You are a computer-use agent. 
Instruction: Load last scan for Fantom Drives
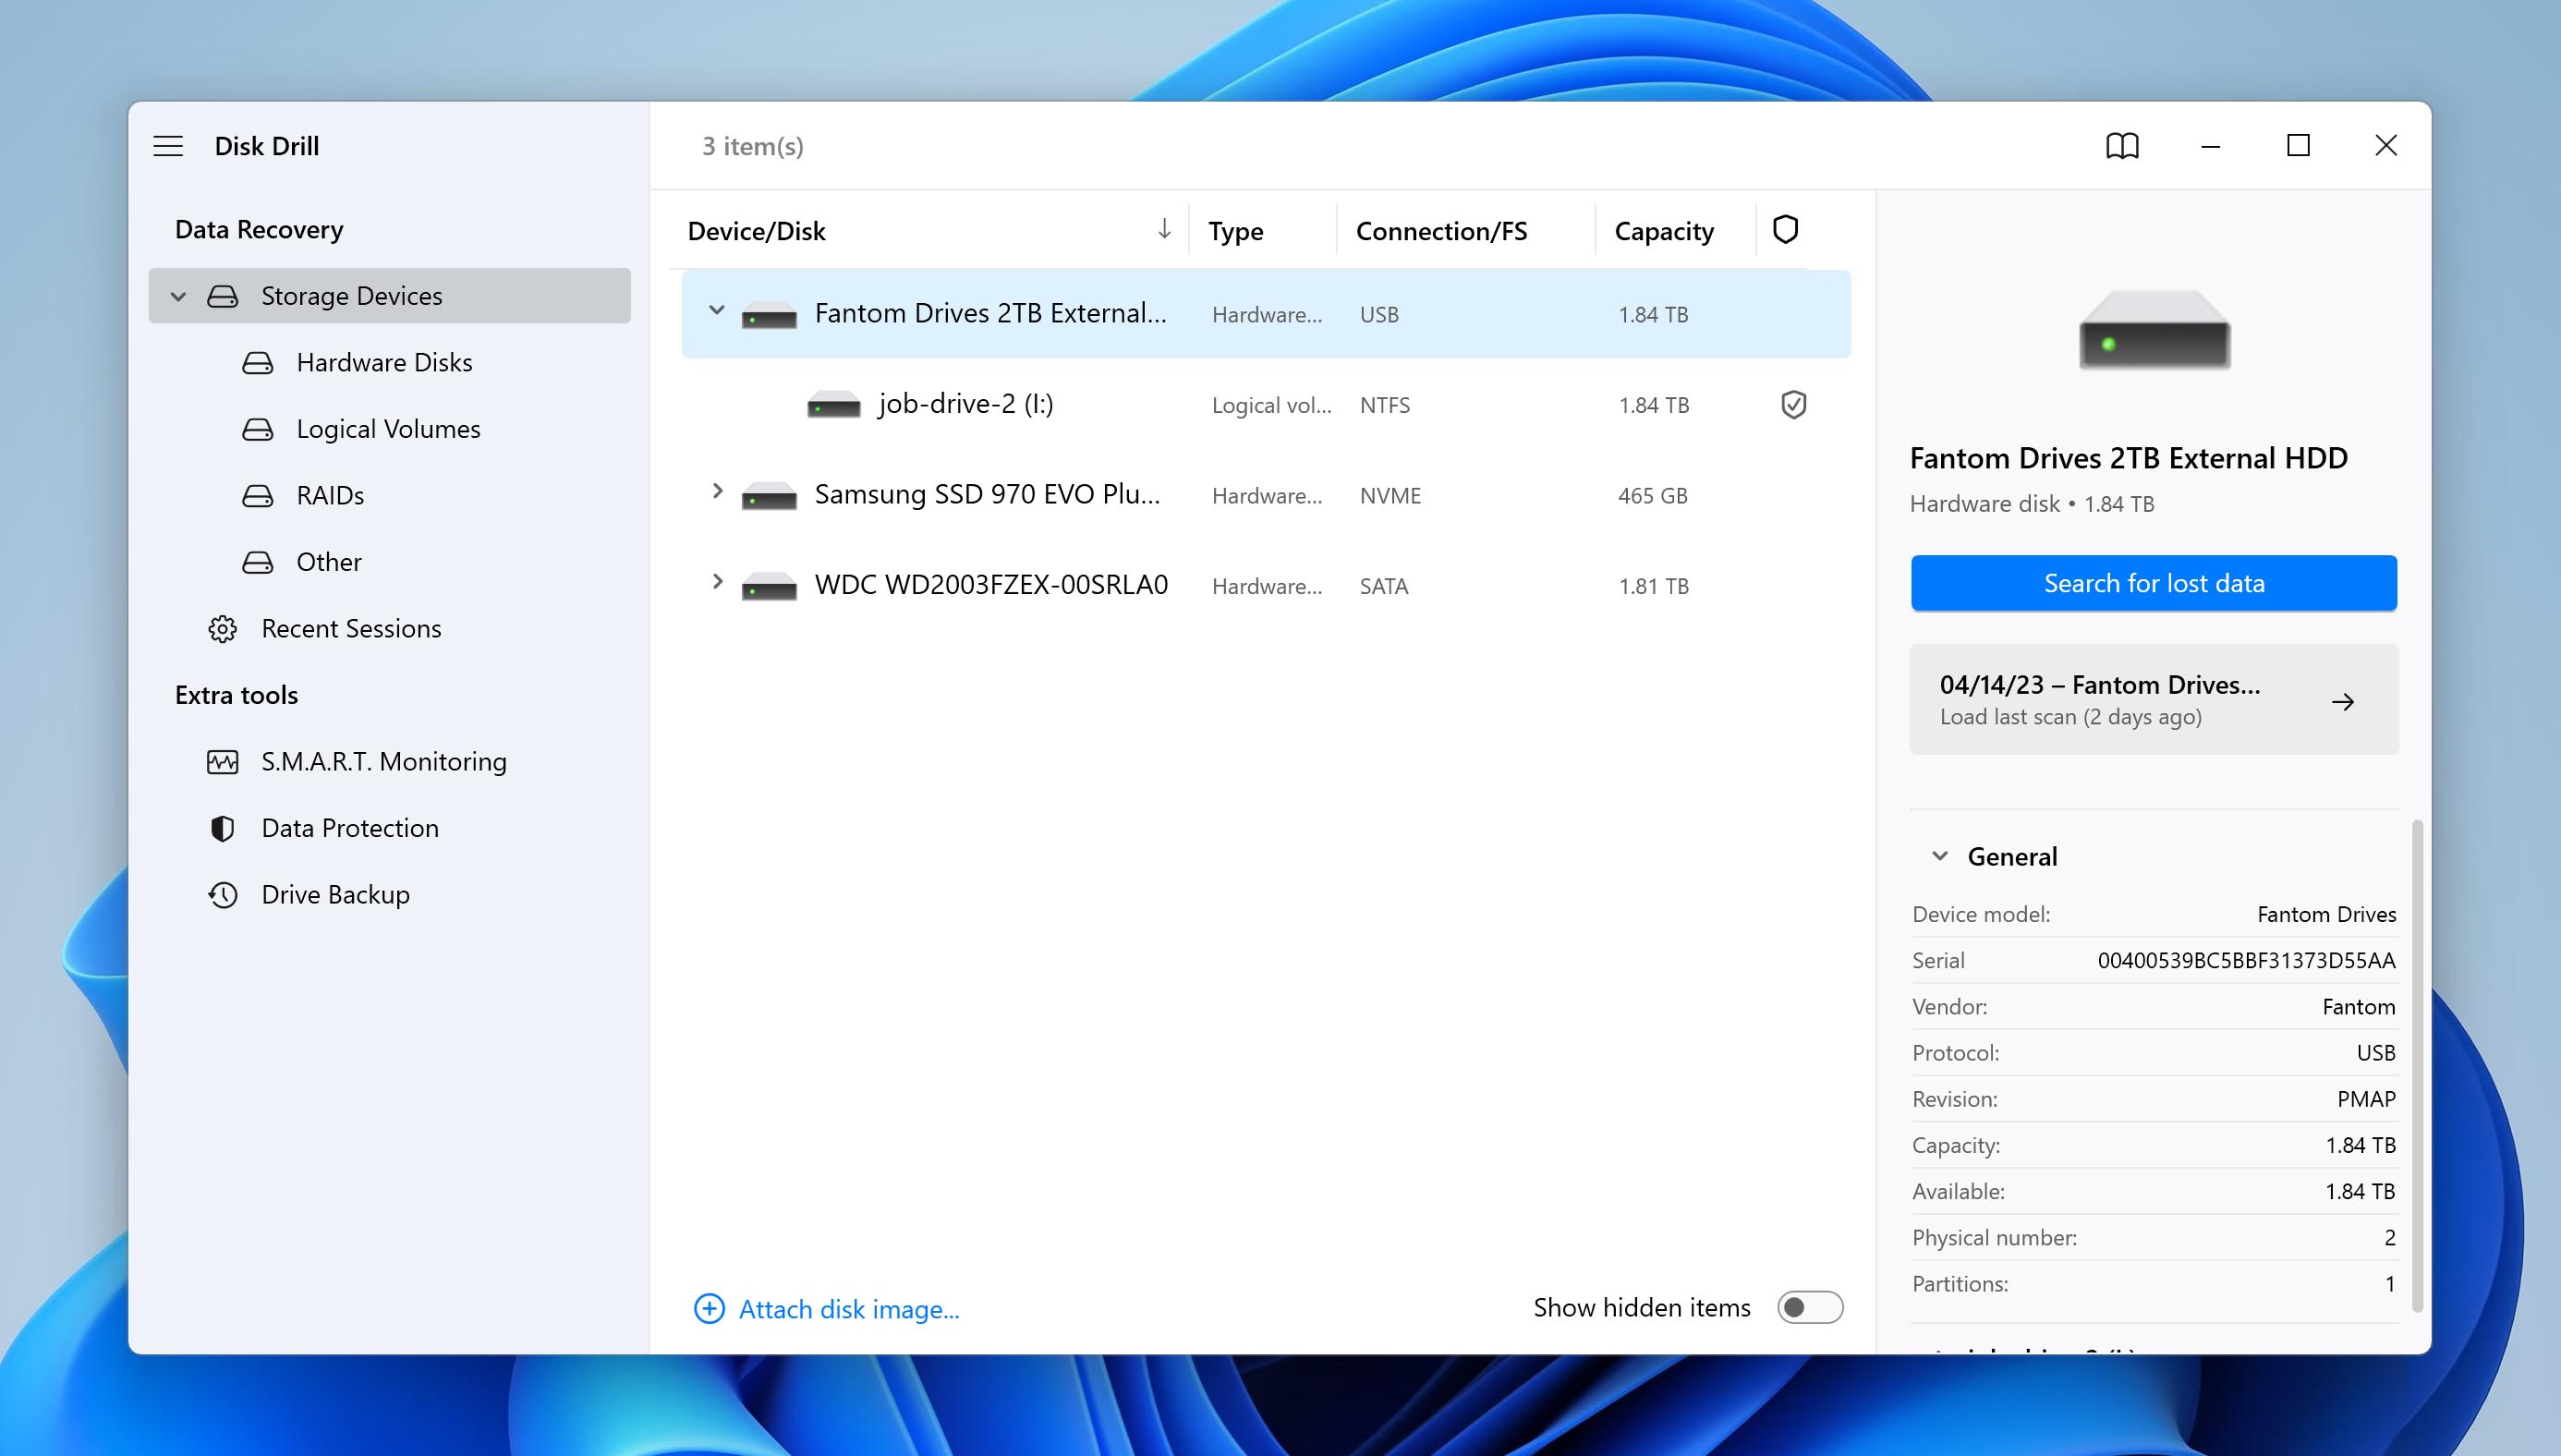[2153, 698]
